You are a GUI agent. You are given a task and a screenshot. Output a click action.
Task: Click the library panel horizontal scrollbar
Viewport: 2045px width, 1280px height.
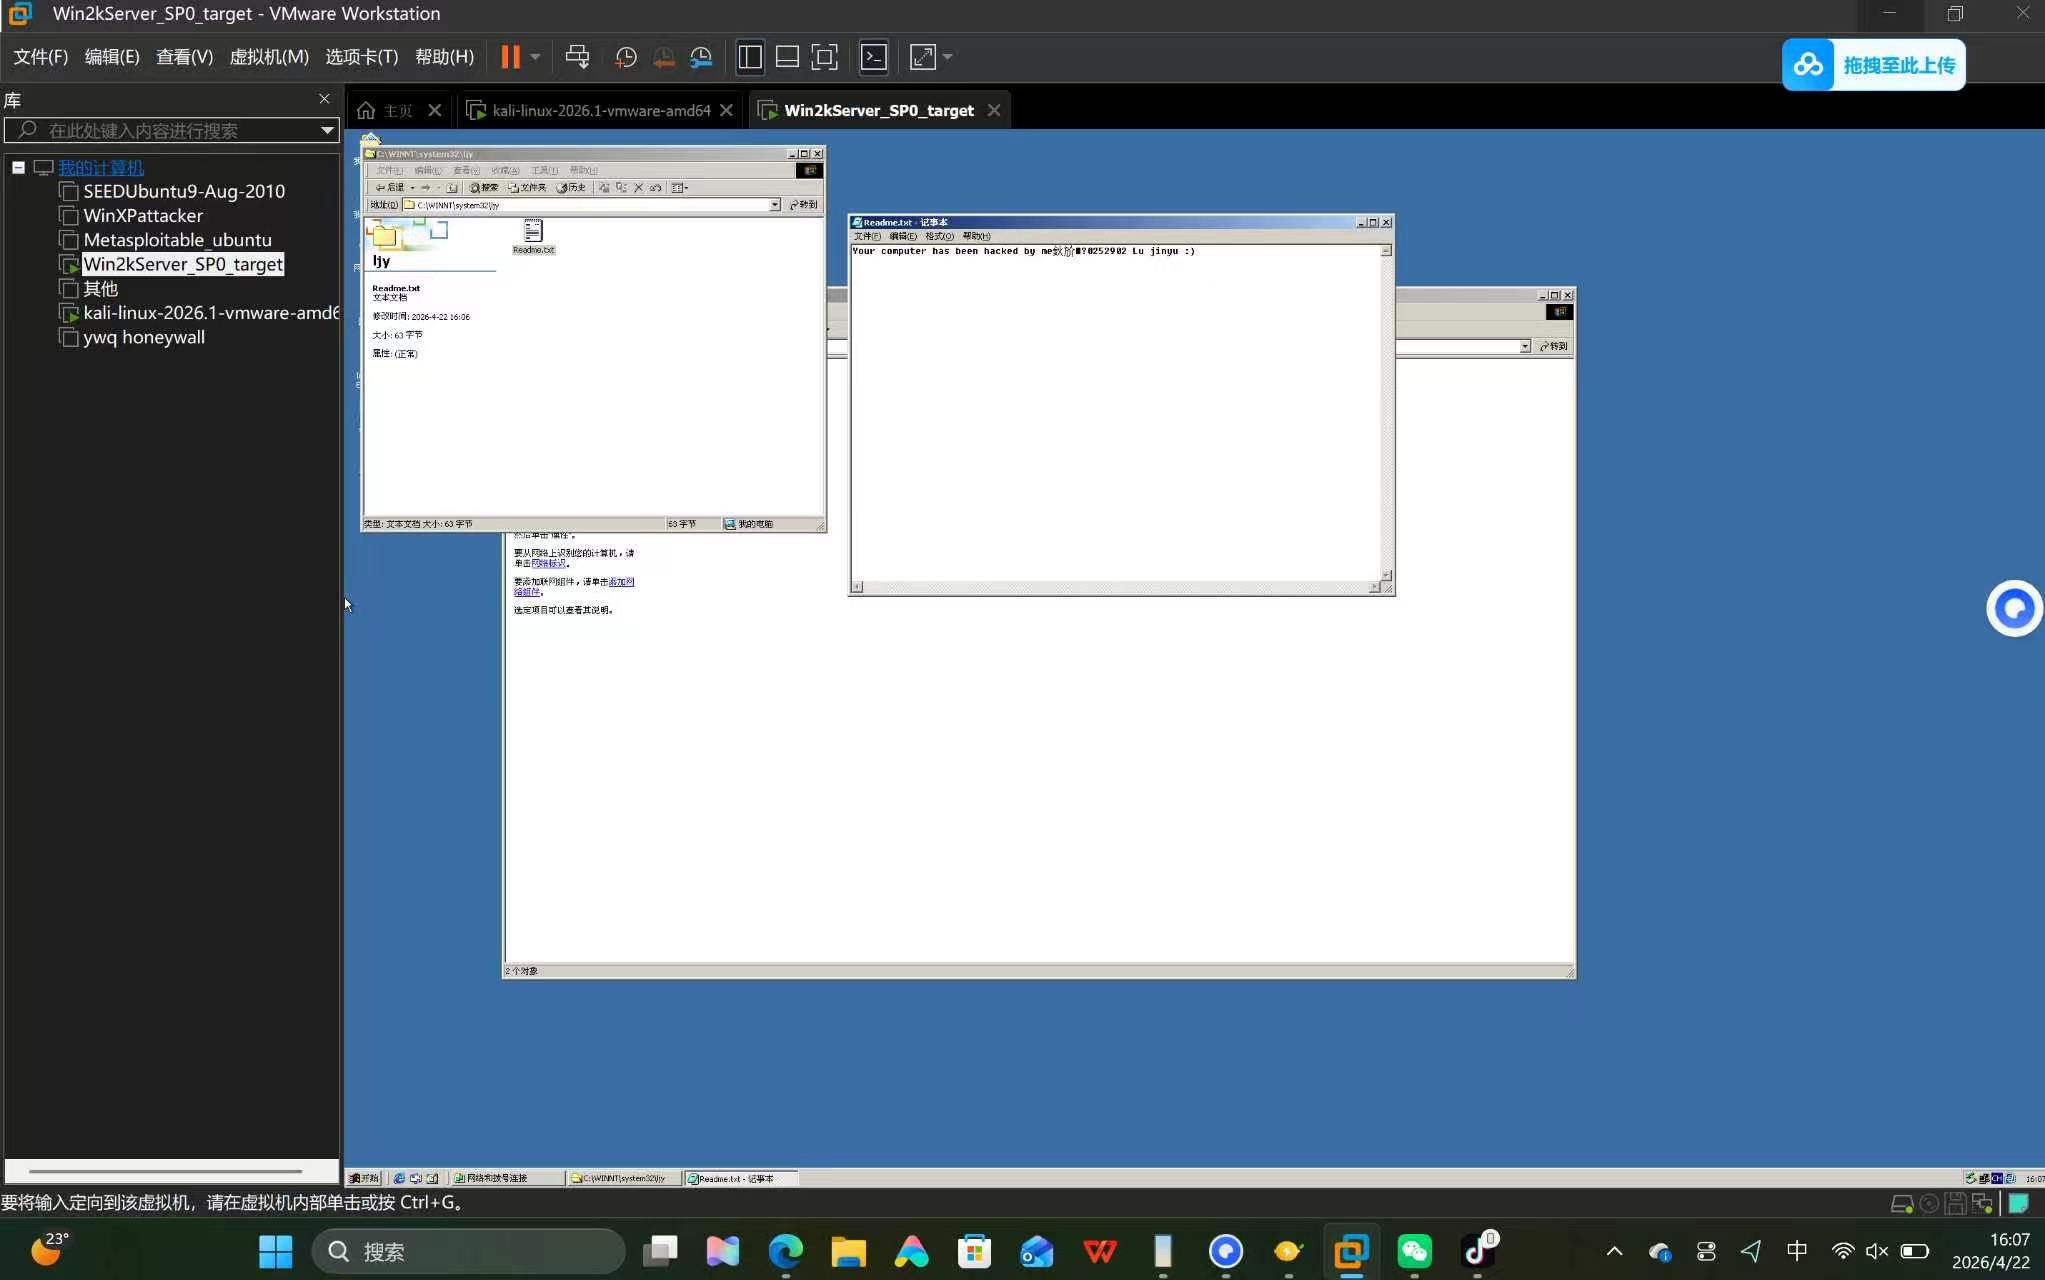click(x=165, y=1170)
